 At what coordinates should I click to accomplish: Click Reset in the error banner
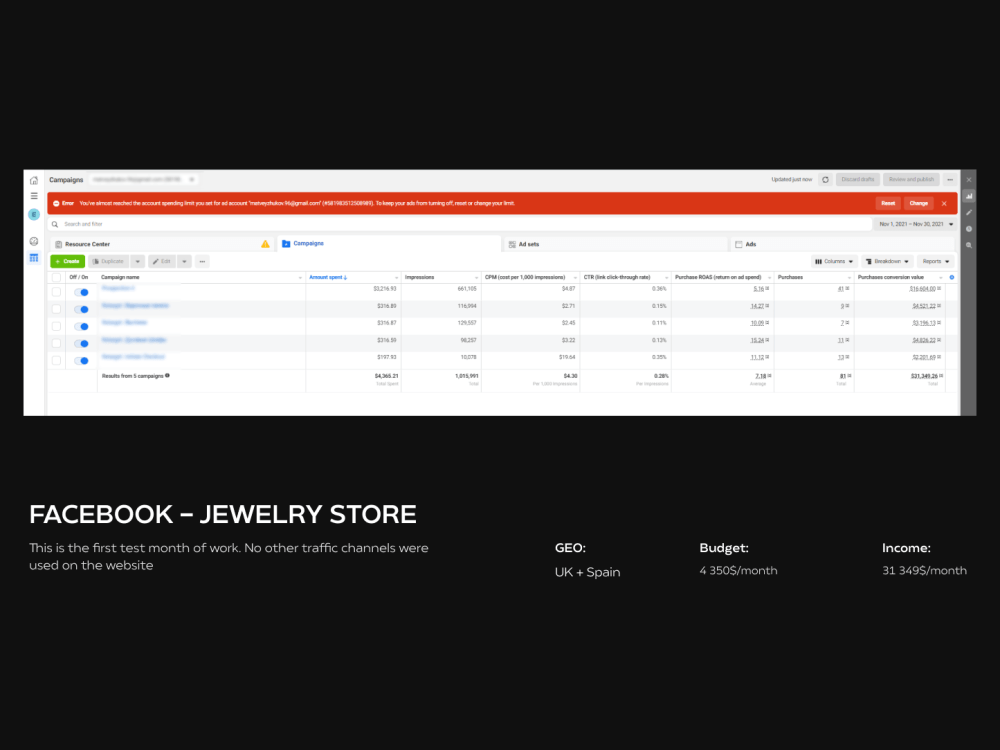click(x=888, y=203)
